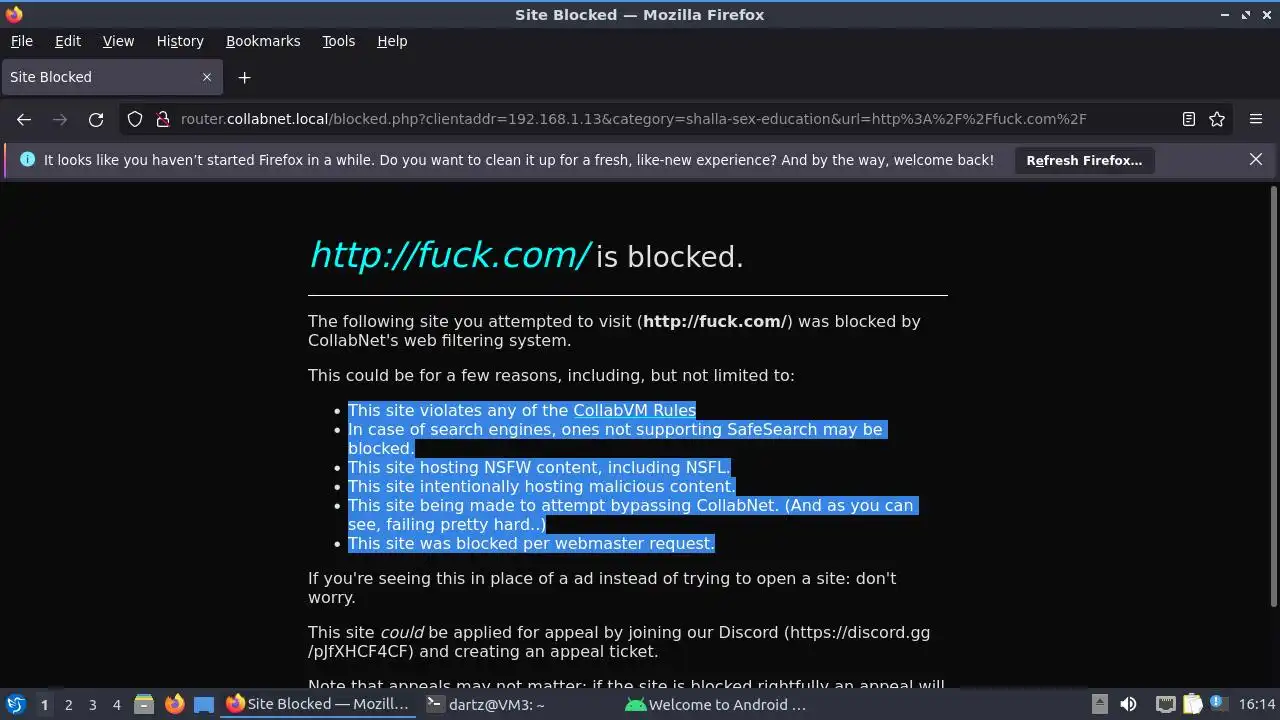Close the Site Blocked tab
1280x720 pixels.
207,77
